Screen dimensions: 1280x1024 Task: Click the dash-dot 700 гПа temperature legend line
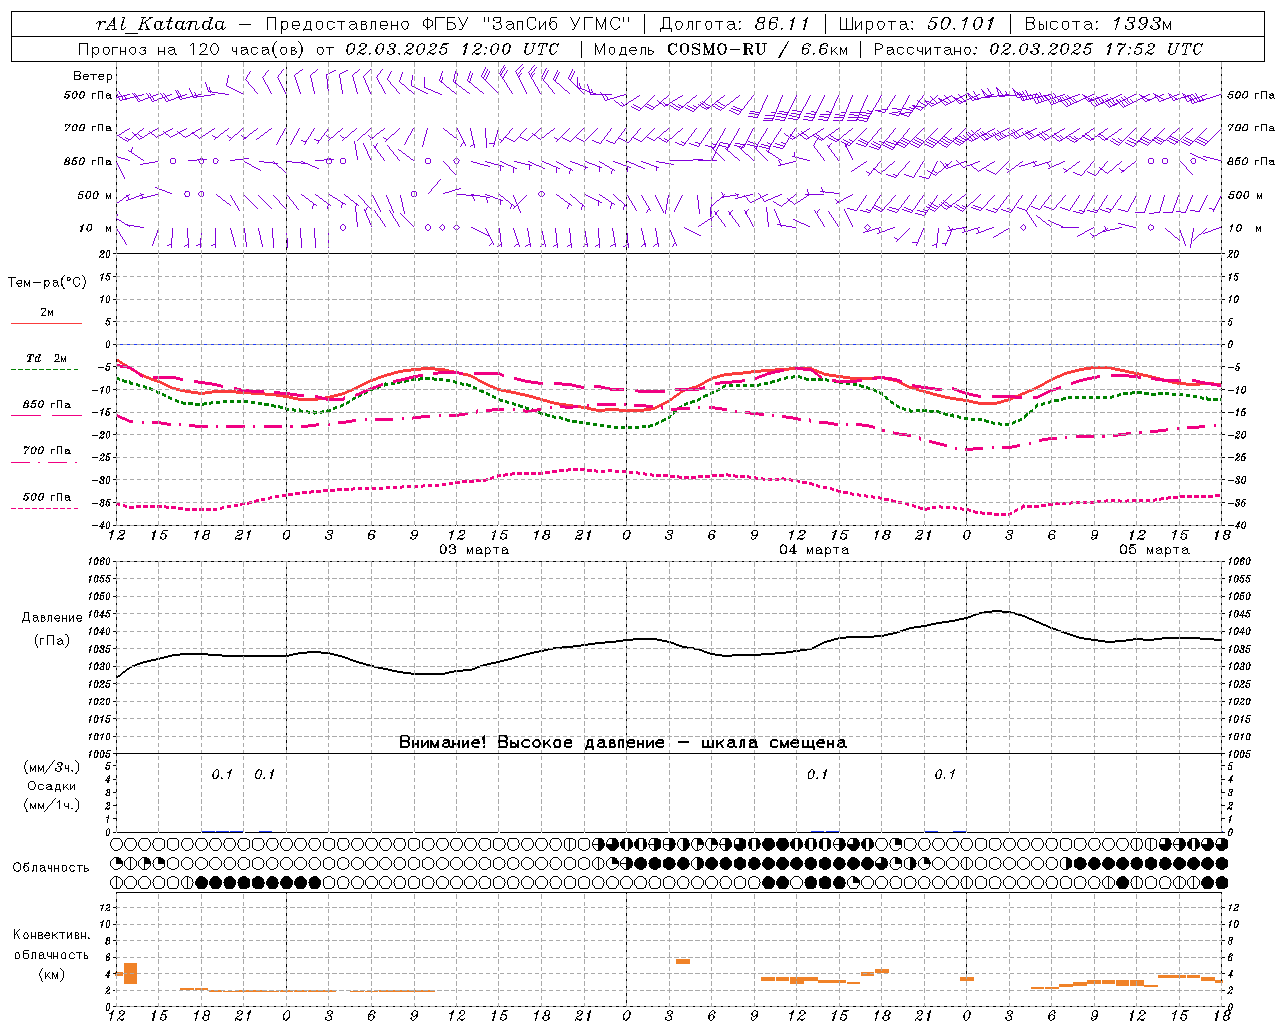46,462
